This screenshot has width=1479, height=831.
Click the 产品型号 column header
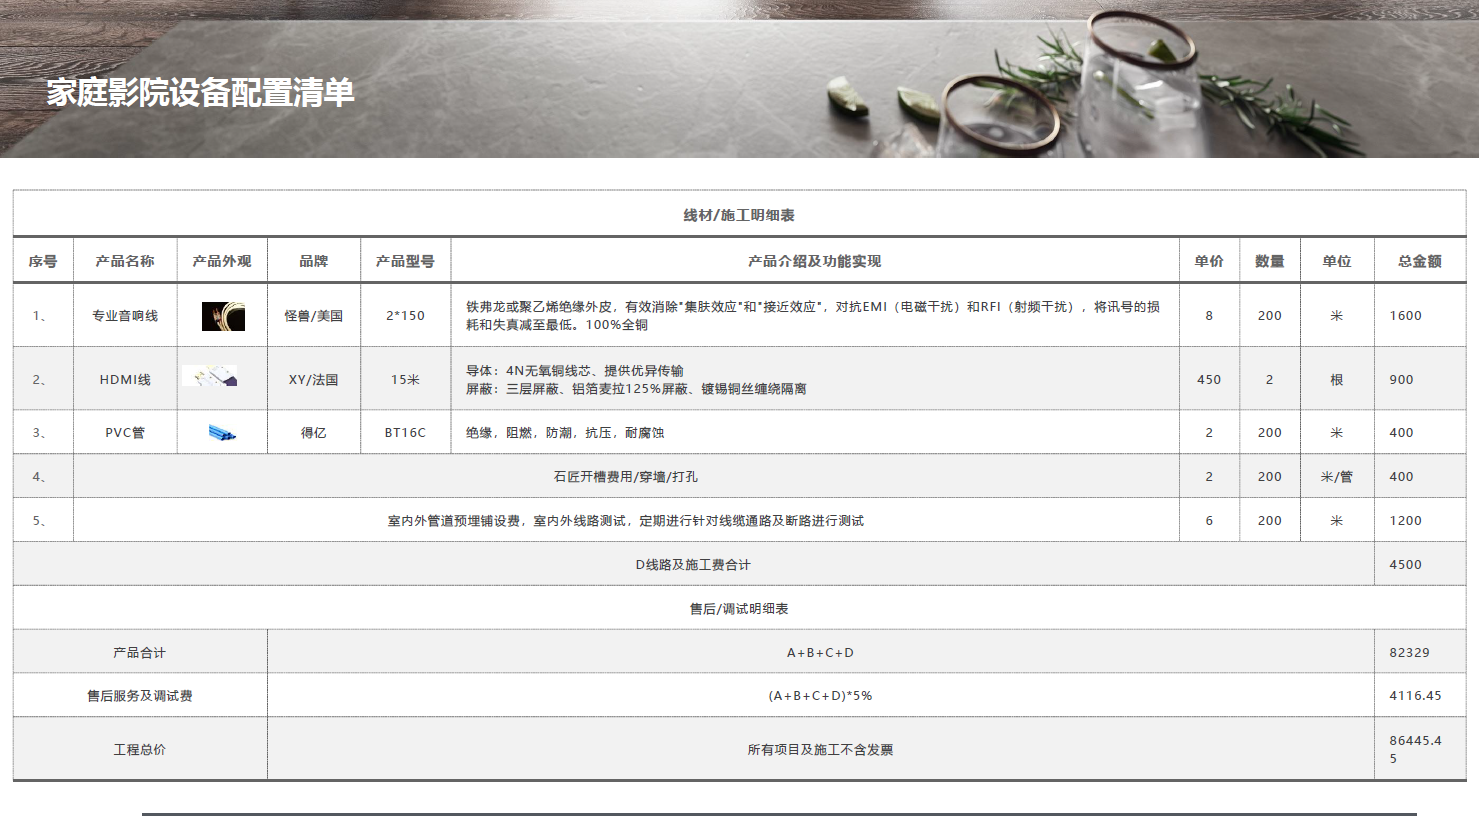coord(405,261)
